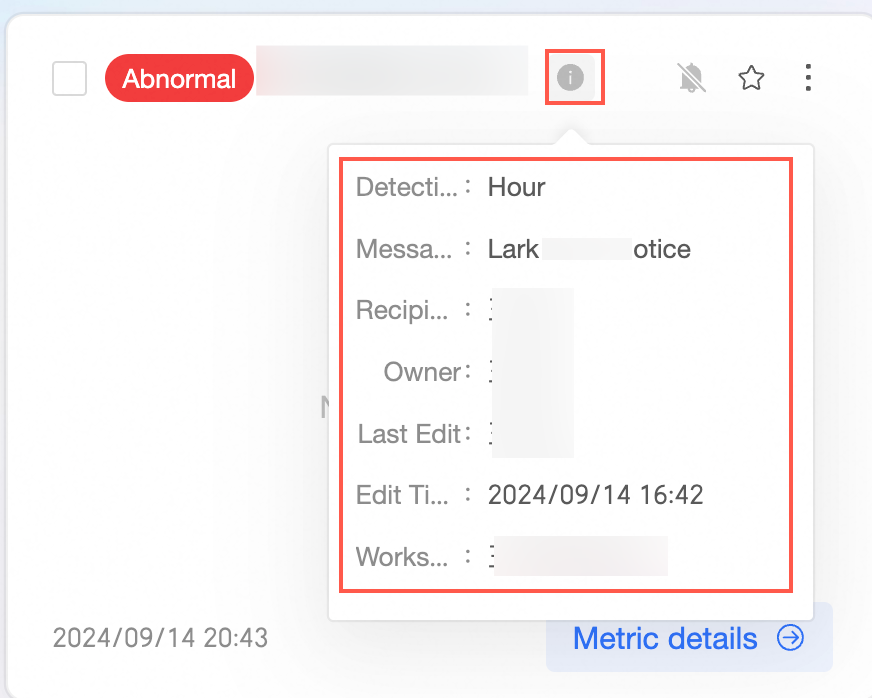The width and height of the screenshot is (872, 698).
Task: Click the circled arrow in Metric details
Action: point(790,637)
